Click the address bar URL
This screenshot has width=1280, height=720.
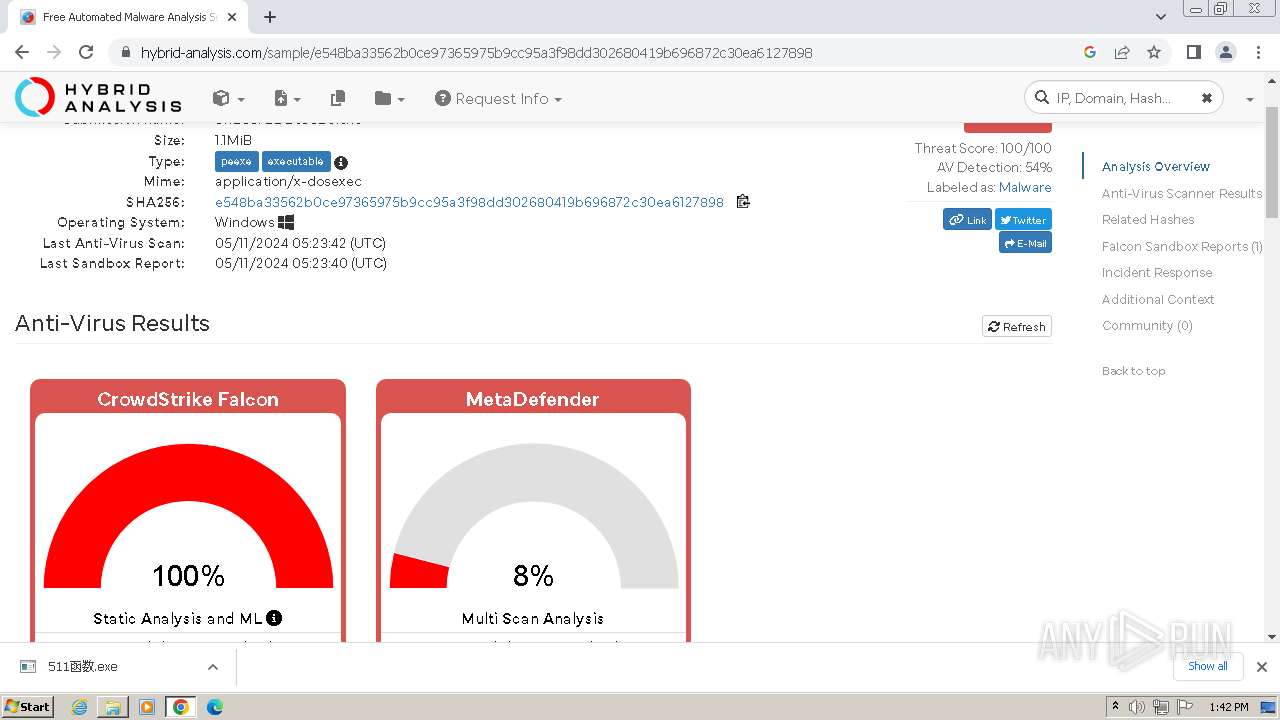[476, 53]
